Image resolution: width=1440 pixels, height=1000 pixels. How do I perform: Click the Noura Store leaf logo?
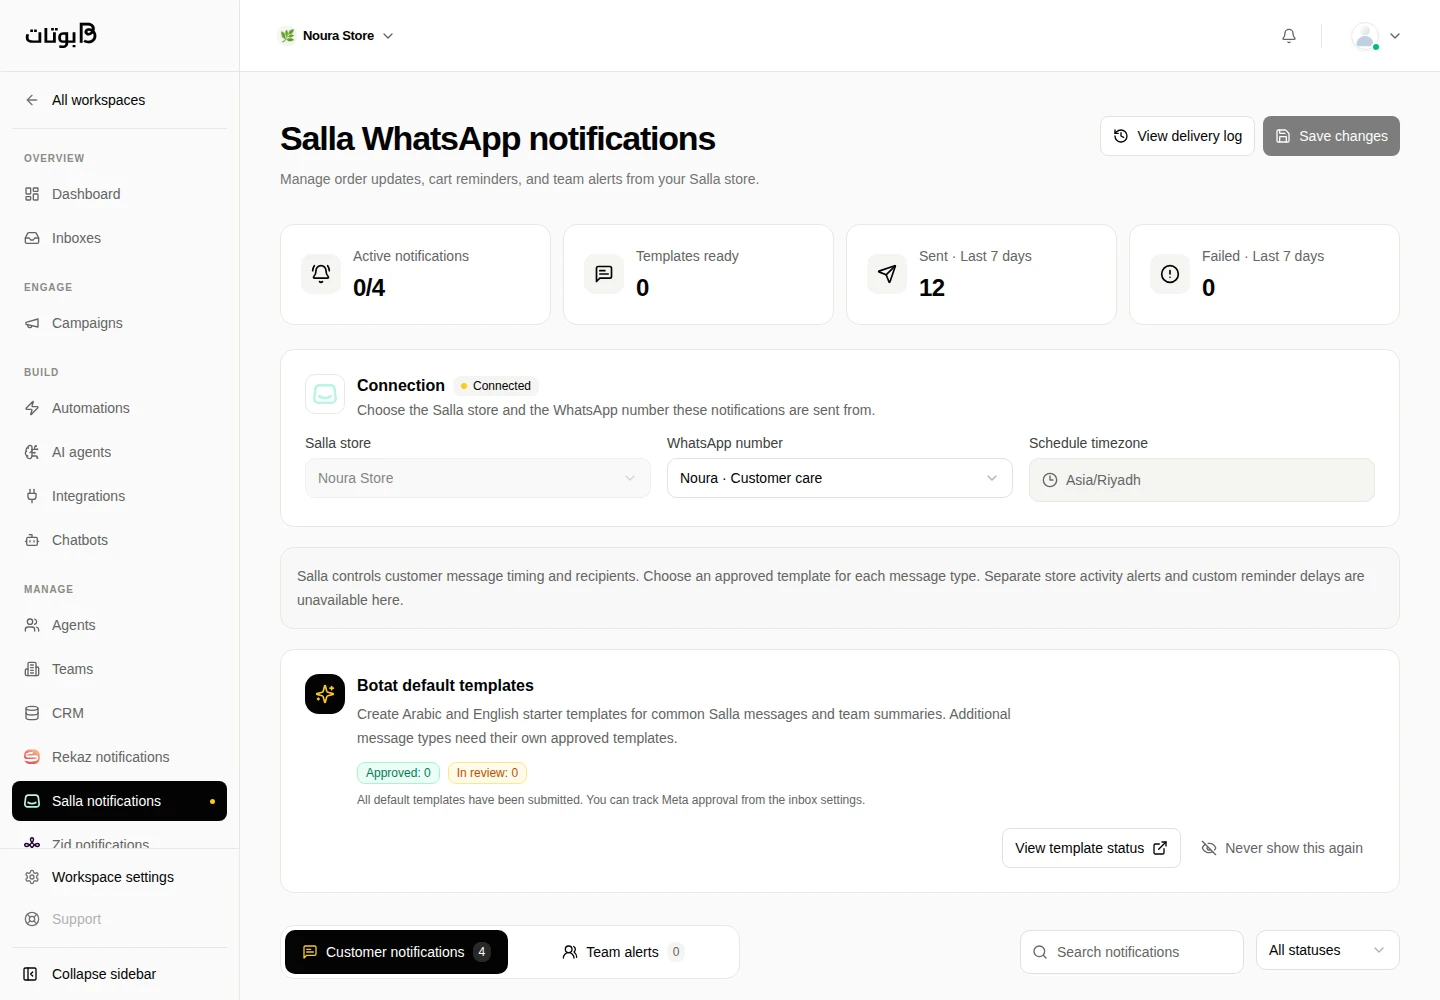point(288,36)
